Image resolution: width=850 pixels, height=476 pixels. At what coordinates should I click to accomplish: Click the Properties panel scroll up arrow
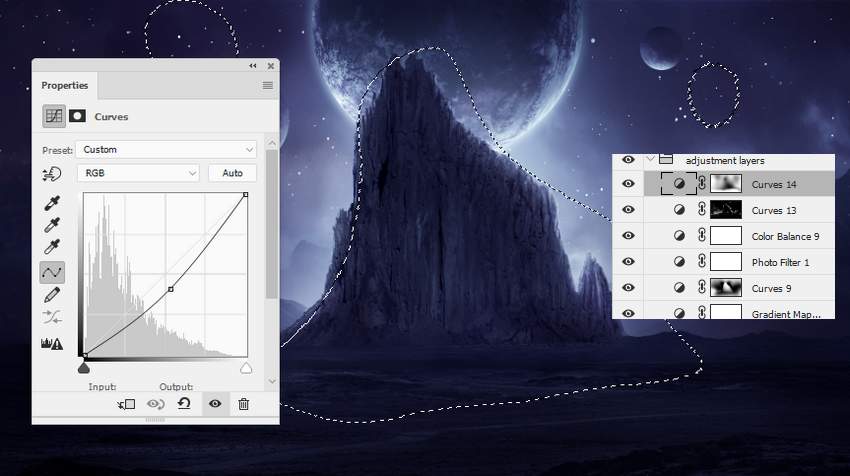272,143
